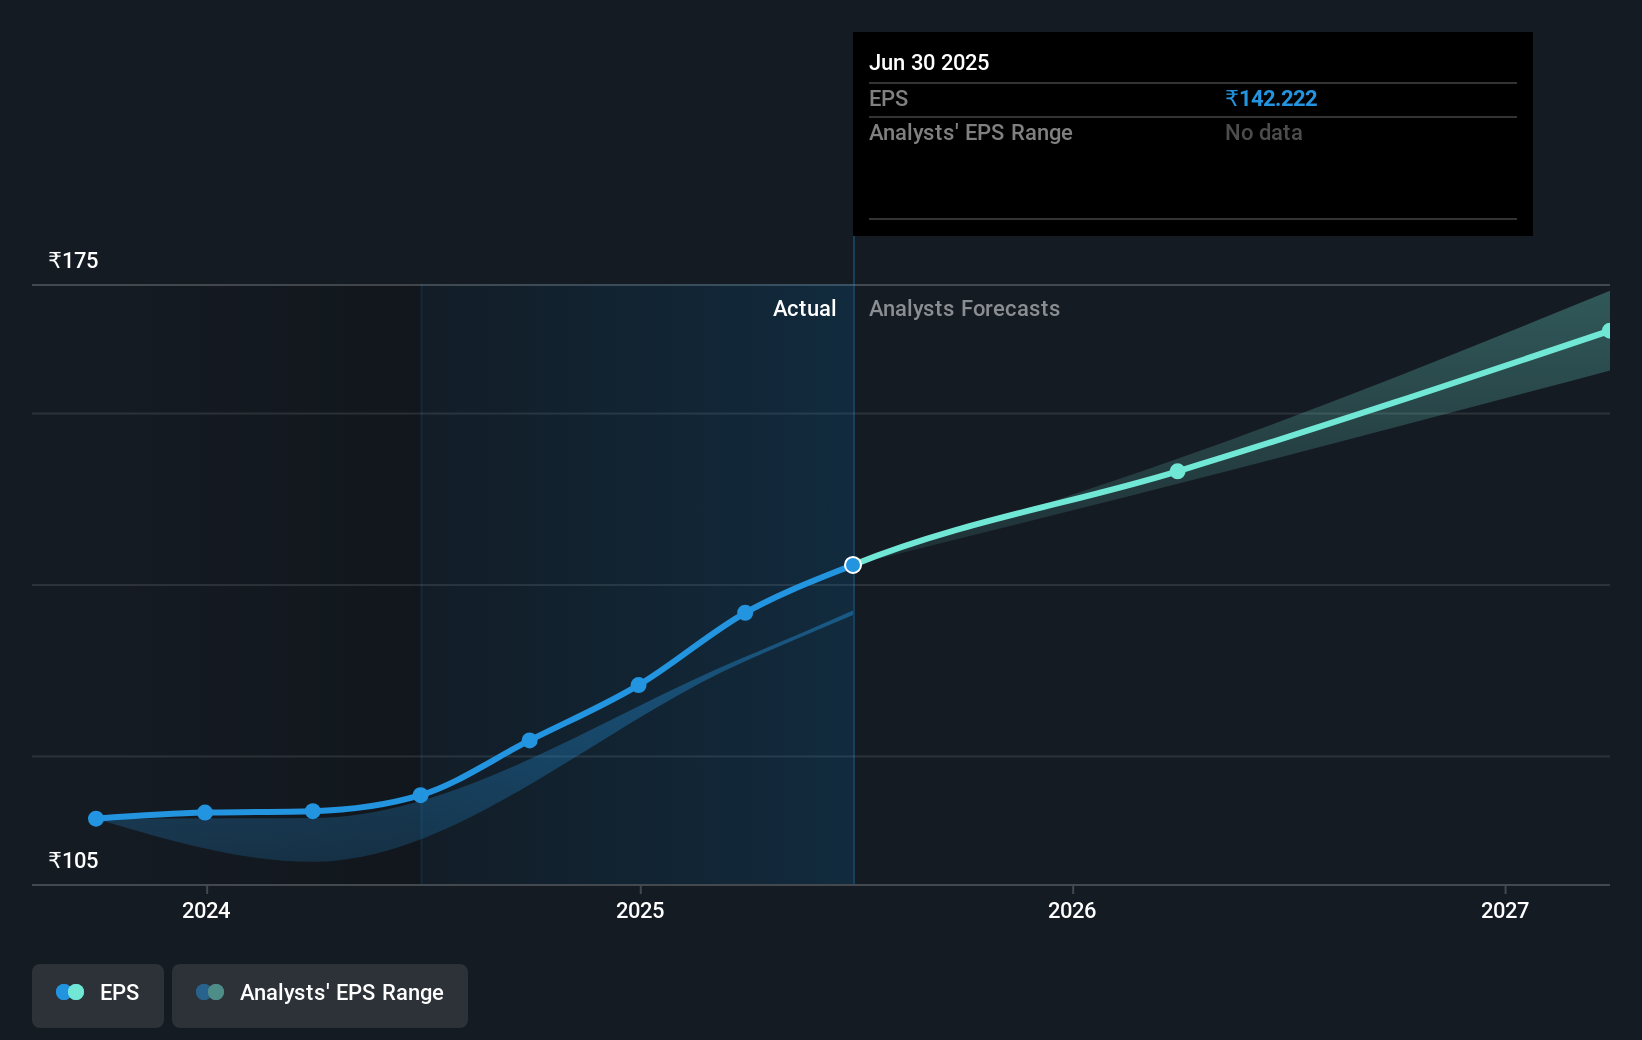This screenshot has width=1642, height=1040.
Task: Select the EPS data point at 2025 axis tick
Action: click(638, 685)
